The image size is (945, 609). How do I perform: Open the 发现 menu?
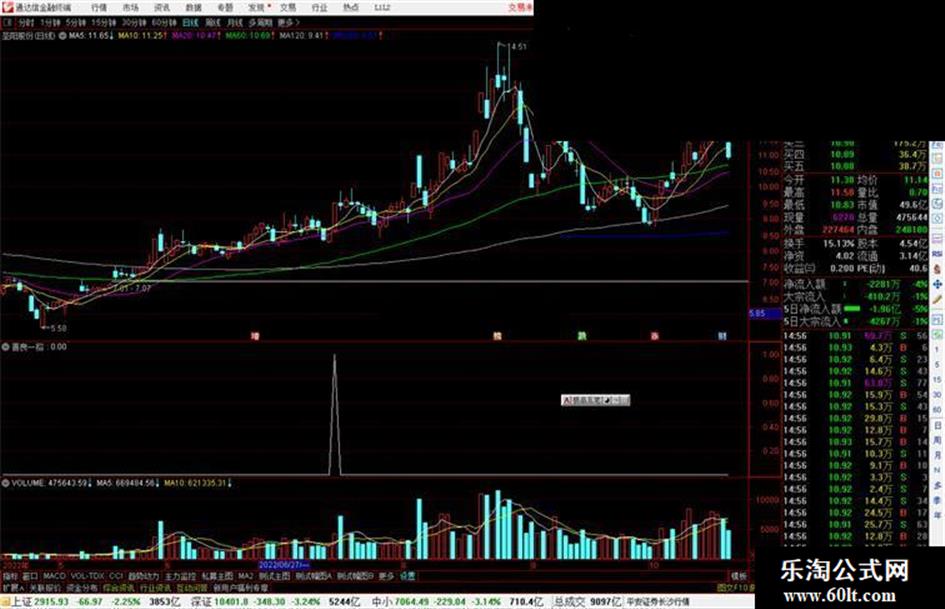(256, 8)
